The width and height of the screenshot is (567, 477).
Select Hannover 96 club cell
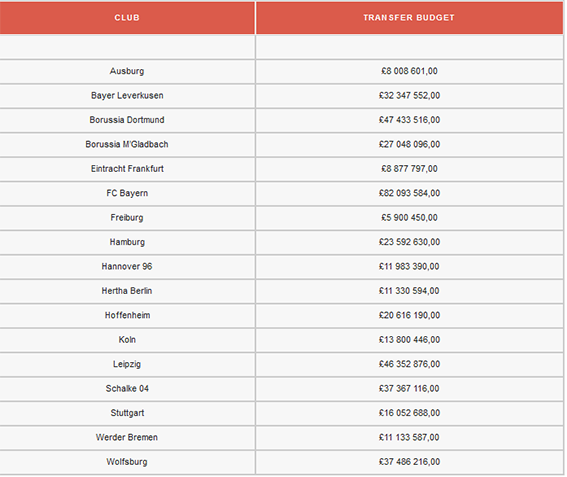127,267
